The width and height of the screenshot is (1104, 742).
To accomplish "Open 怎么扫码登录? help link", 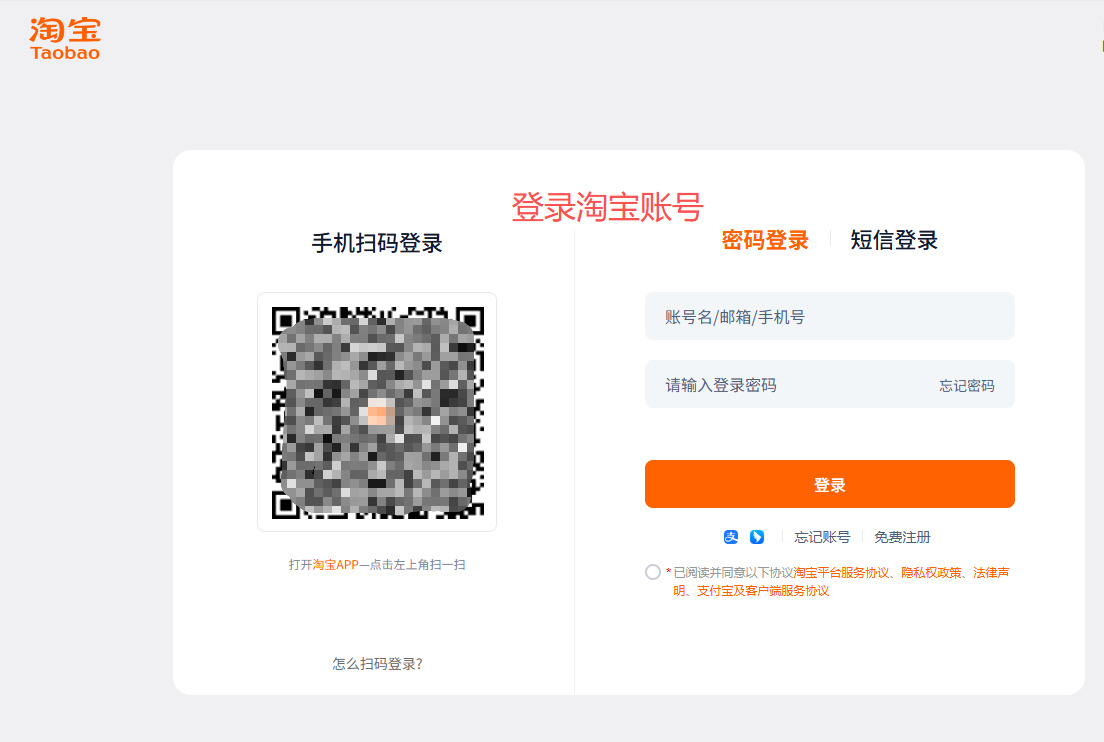I will 377,663.
